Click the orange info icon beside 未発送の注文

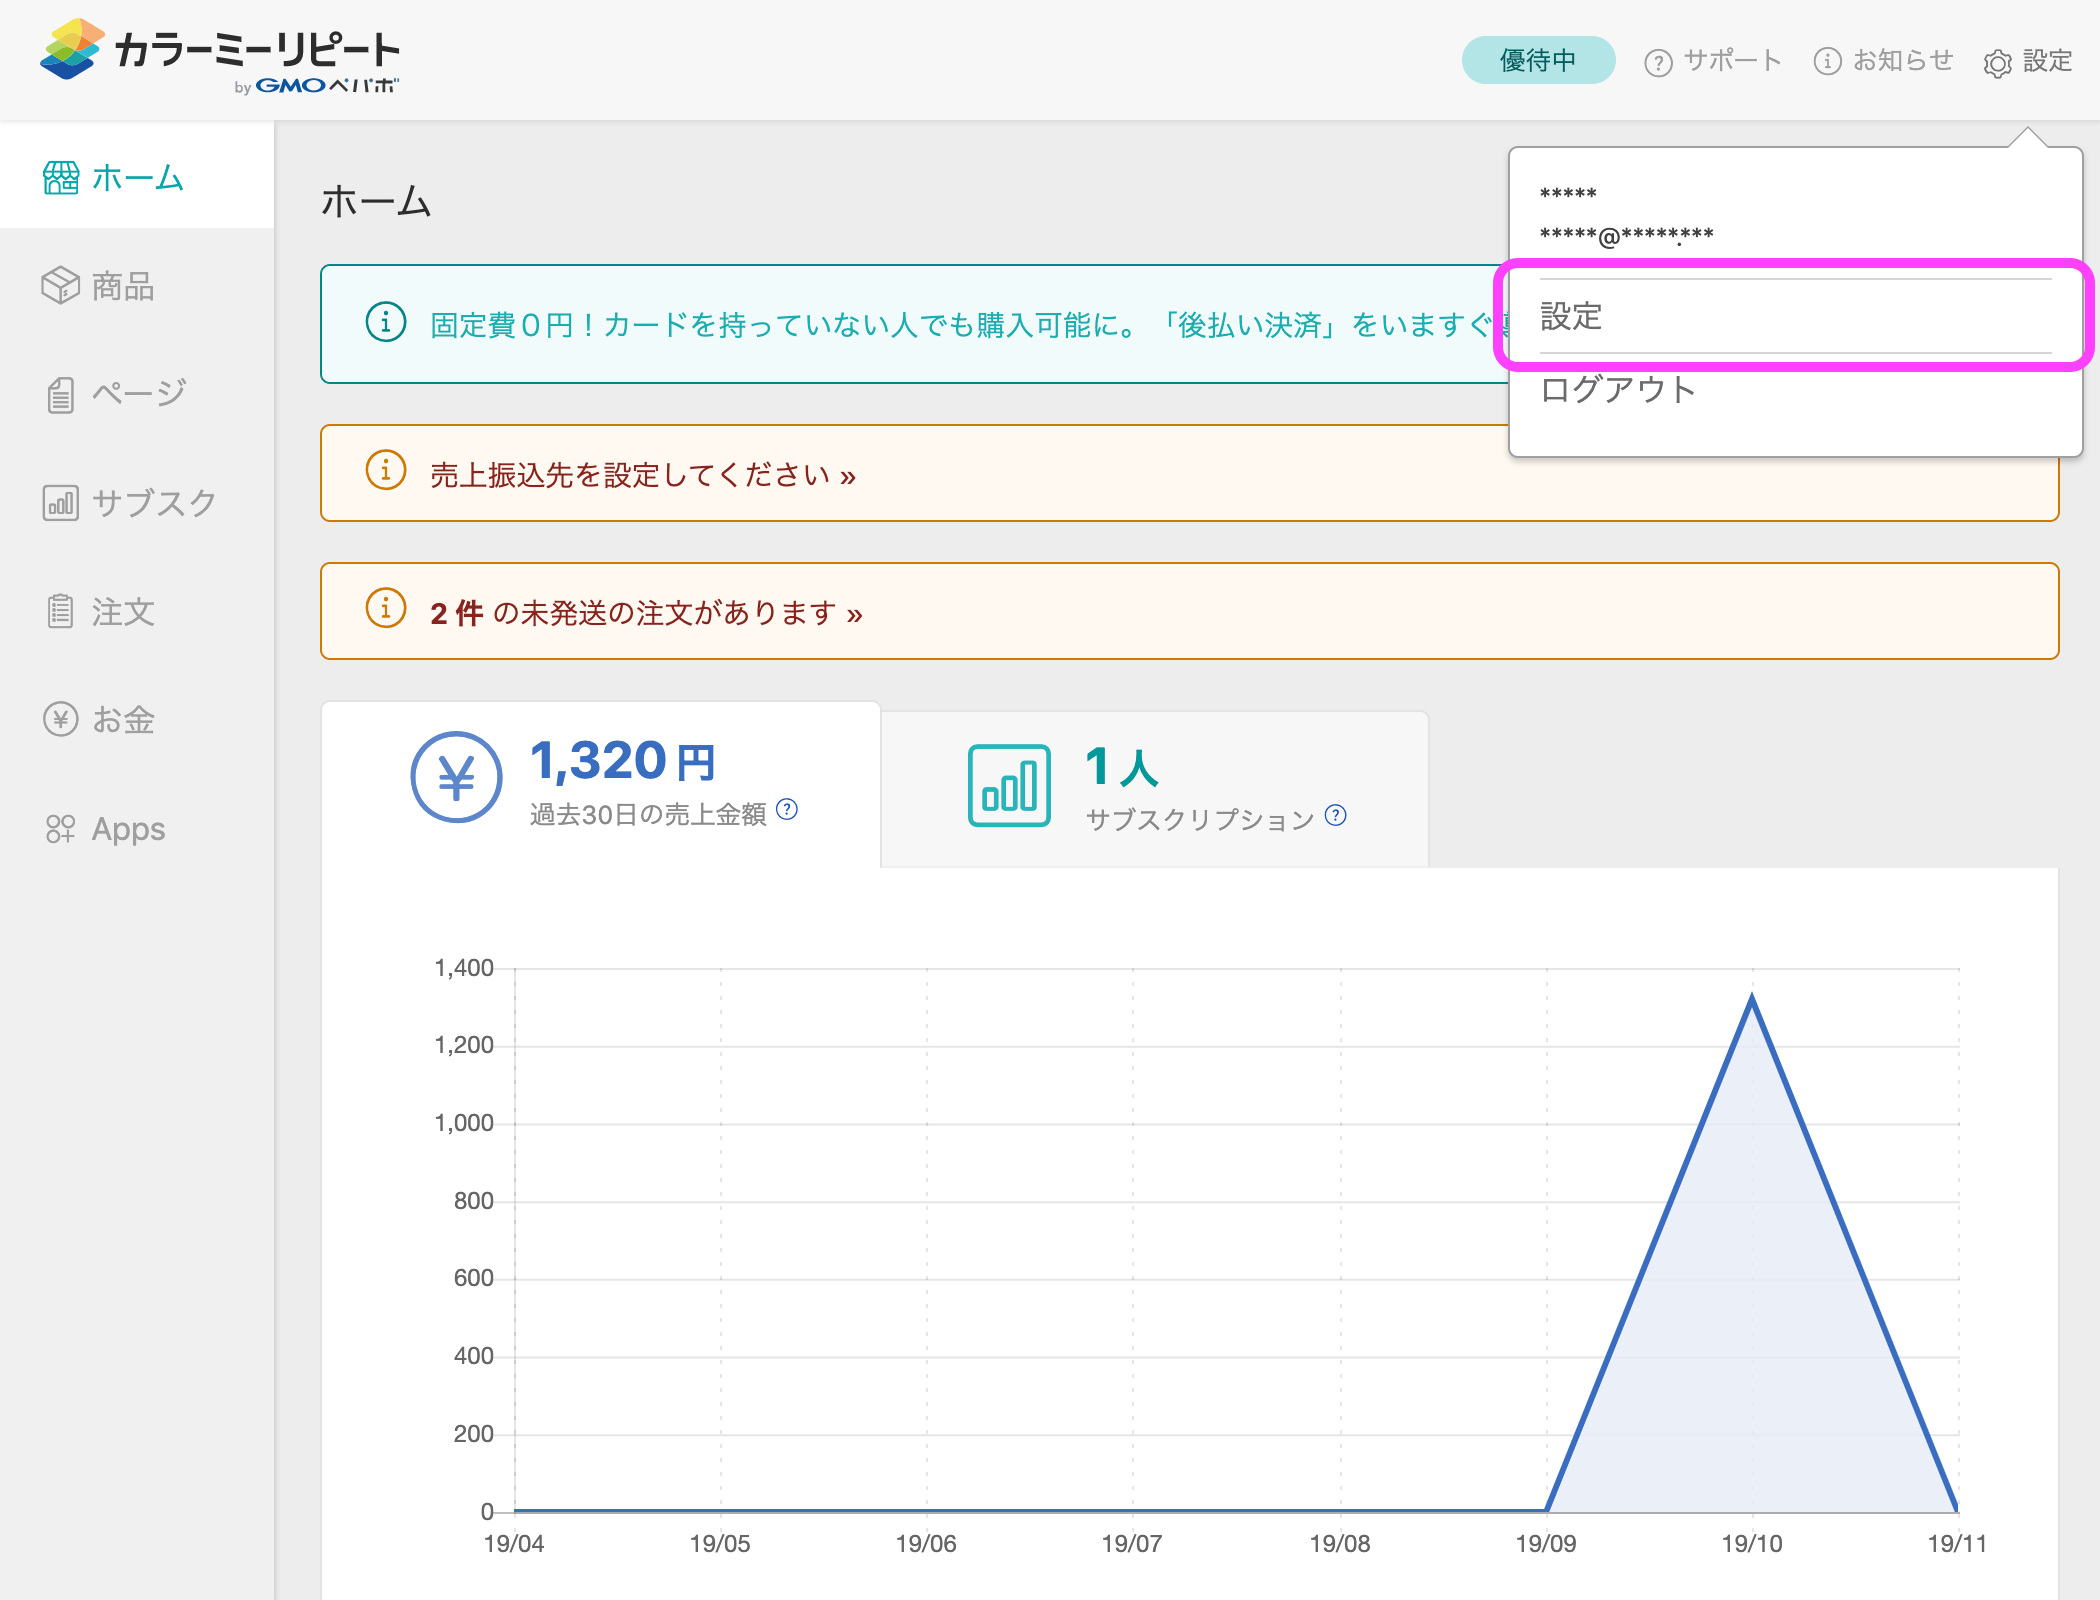[386, 608]
